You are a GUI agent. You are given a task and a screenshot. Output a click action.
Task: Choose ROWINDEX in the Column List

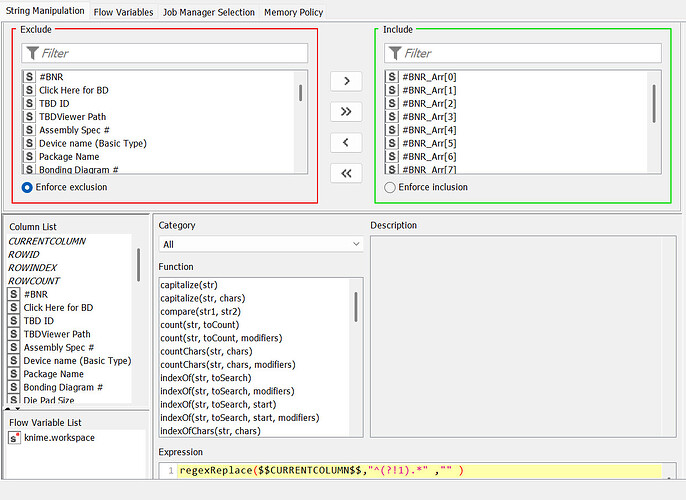[33, 268]
